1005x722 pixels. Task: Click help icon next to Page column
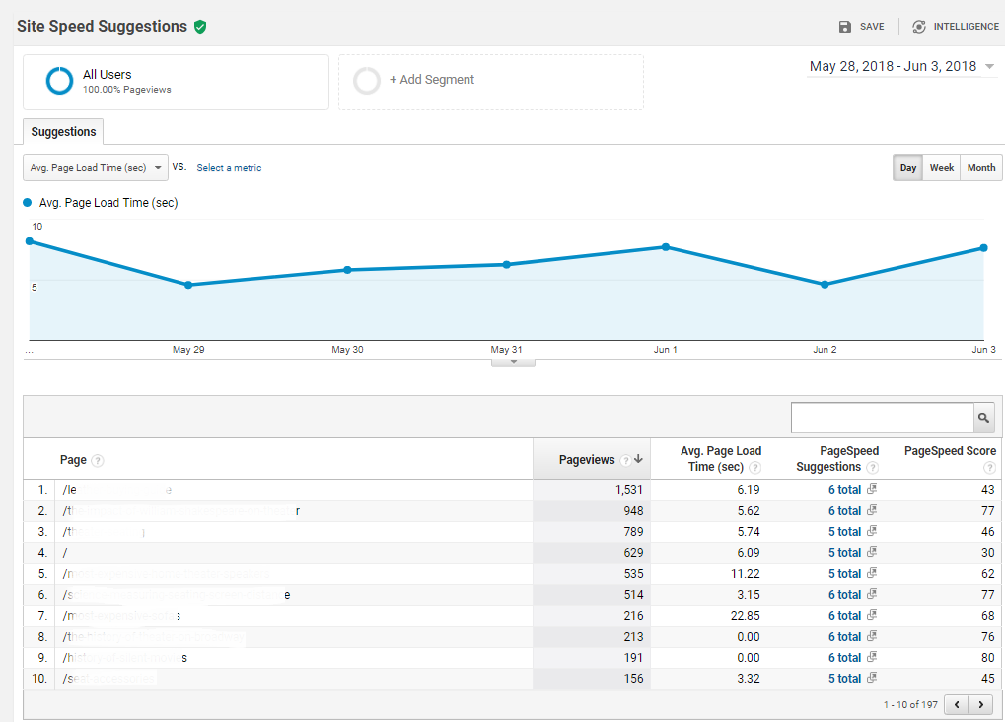(98, 461)
